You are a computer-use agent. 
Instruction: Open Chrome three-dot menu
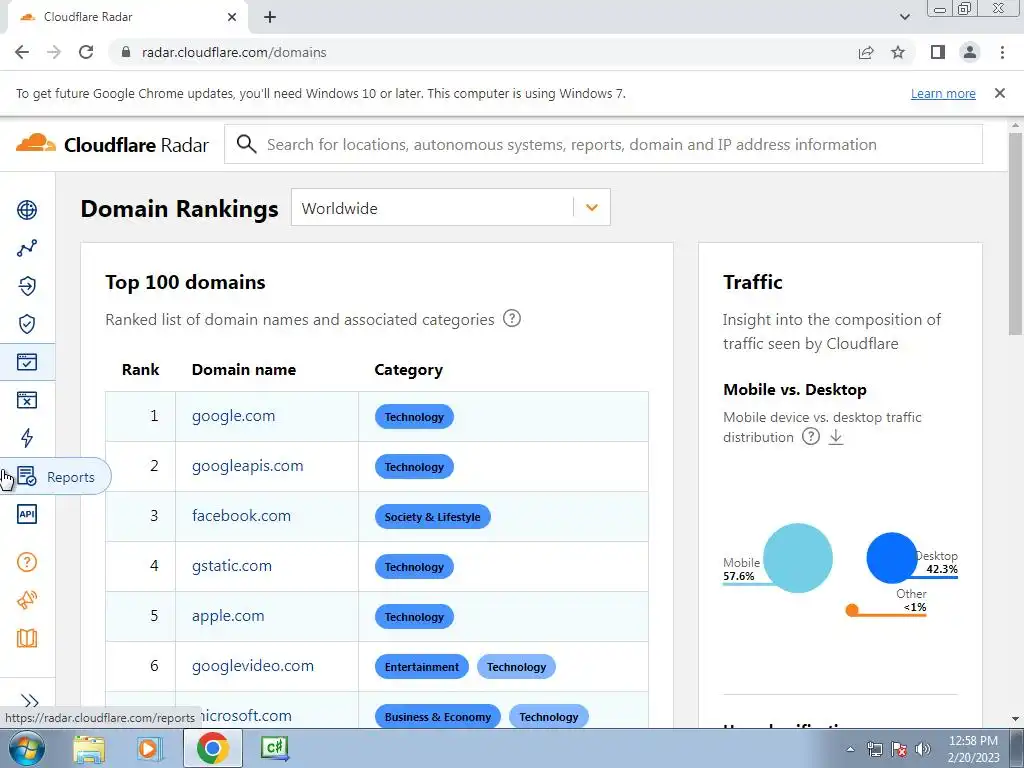tap(1002, 52)
